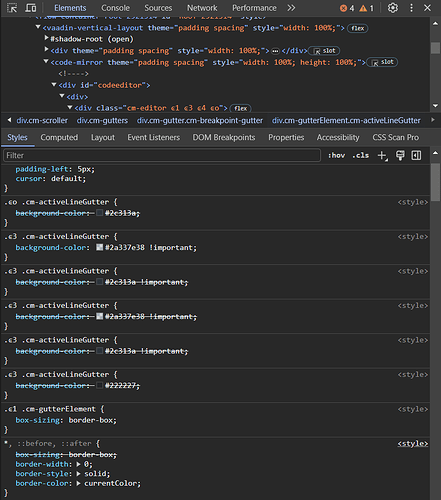The height and width of the screenshot is (500, 441).
Task: Open the Layout pane tab
Action: 103,138
